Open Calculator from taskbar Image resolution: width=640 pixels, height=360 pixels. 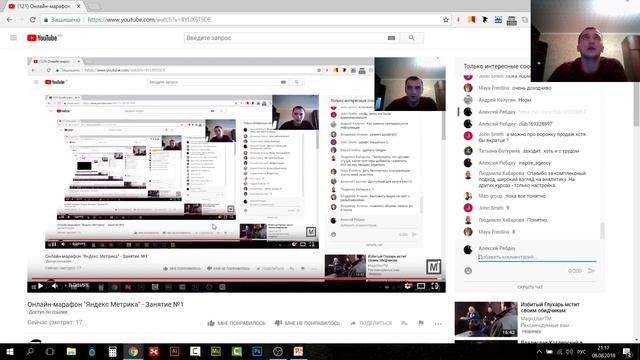coord(113,351)
